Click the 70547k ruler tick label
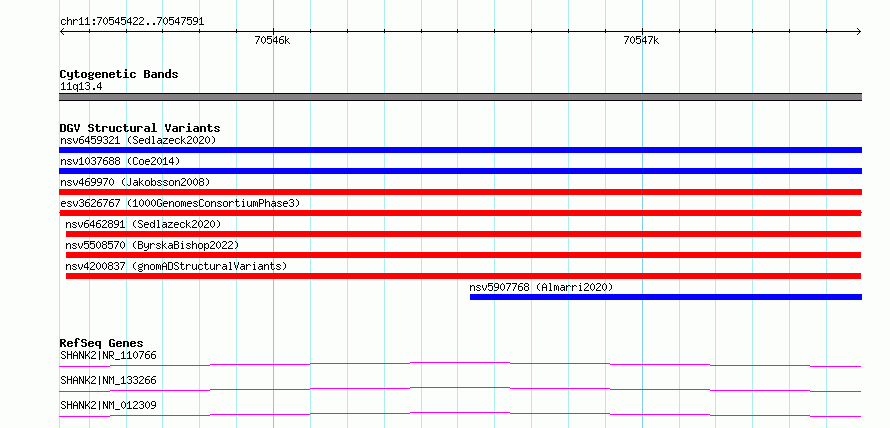 (641, 40)
